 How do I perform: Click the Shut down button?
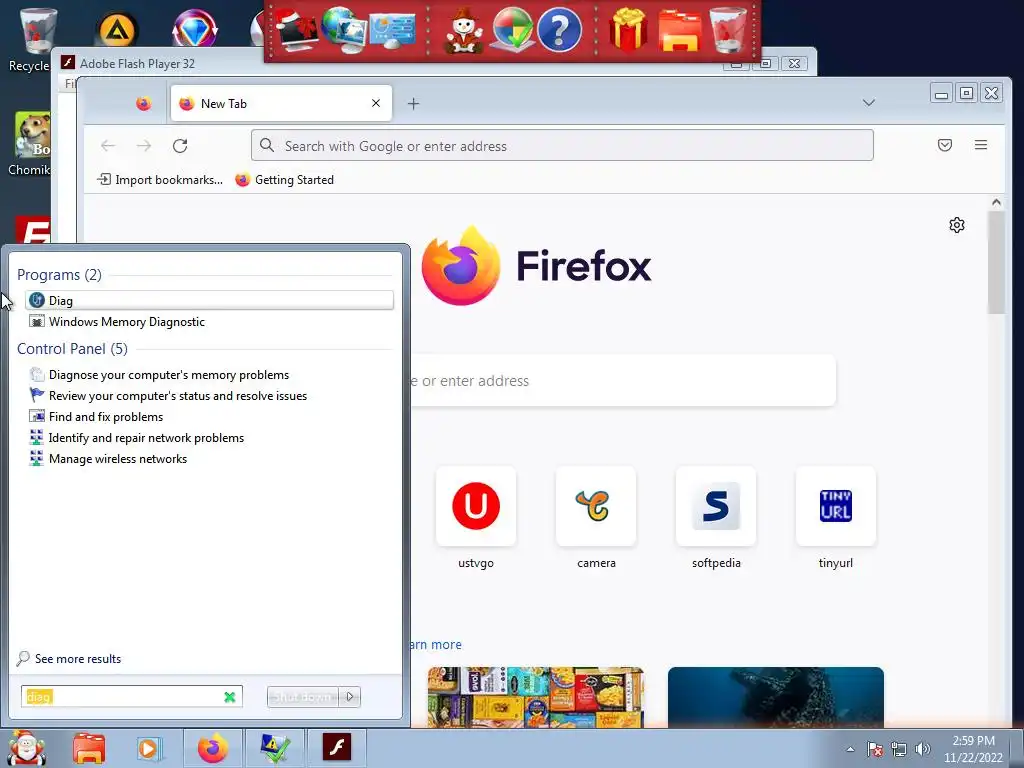[x=303, y=697]
